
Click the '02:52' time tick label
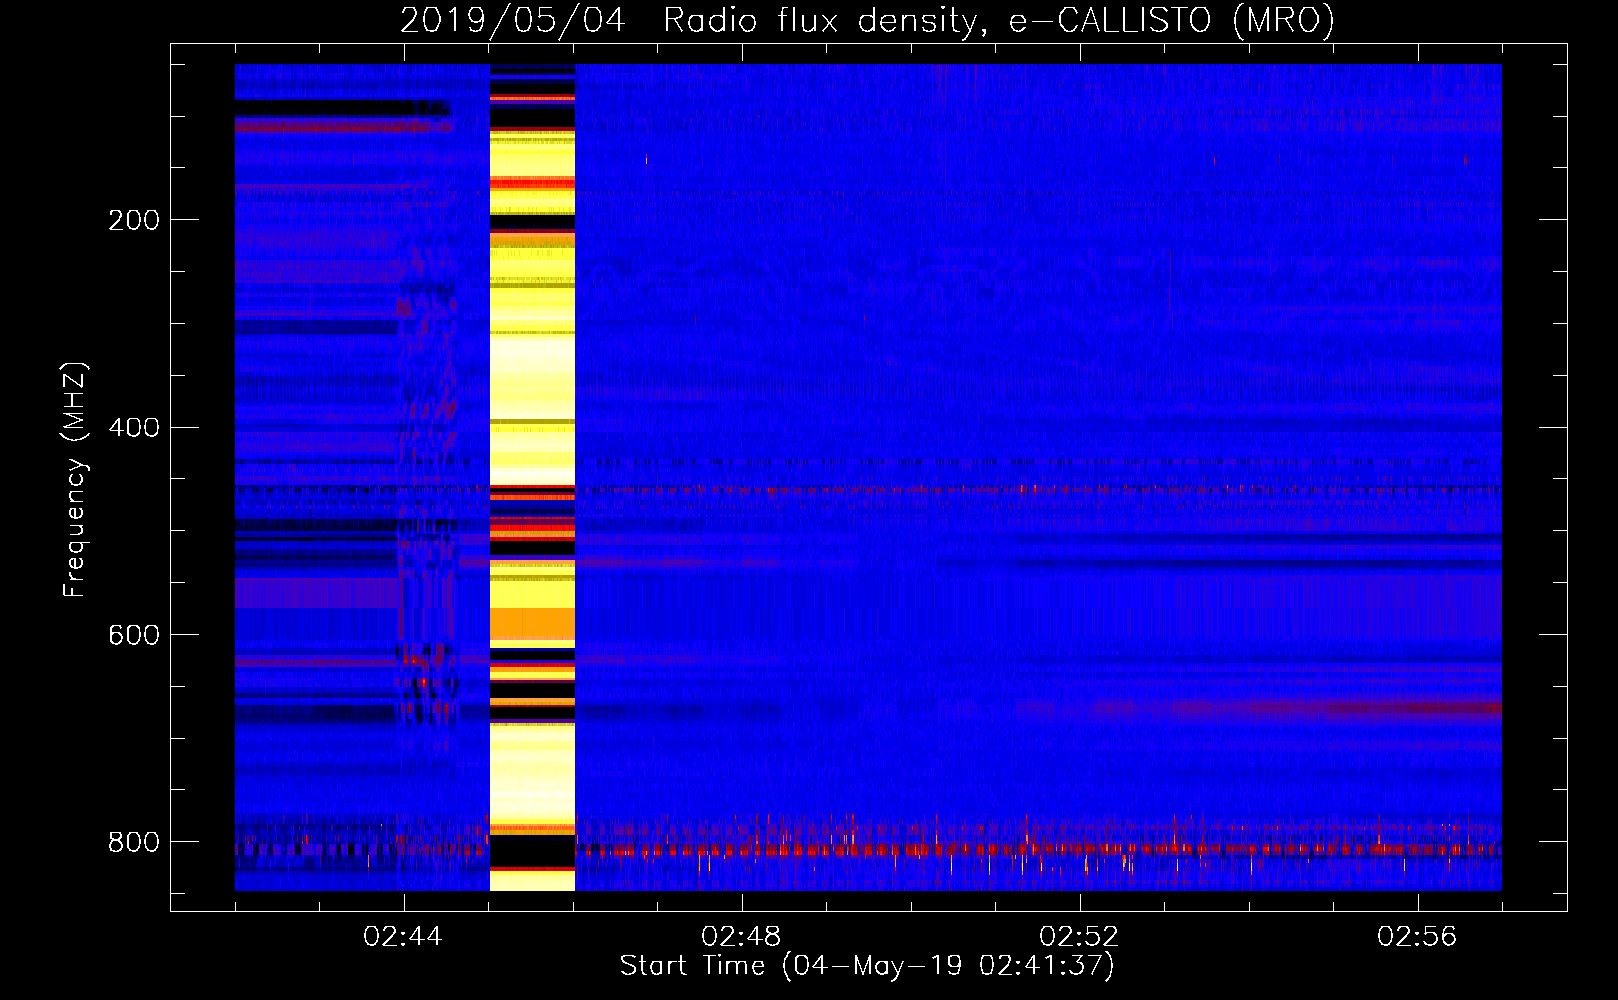[1079, 937]
